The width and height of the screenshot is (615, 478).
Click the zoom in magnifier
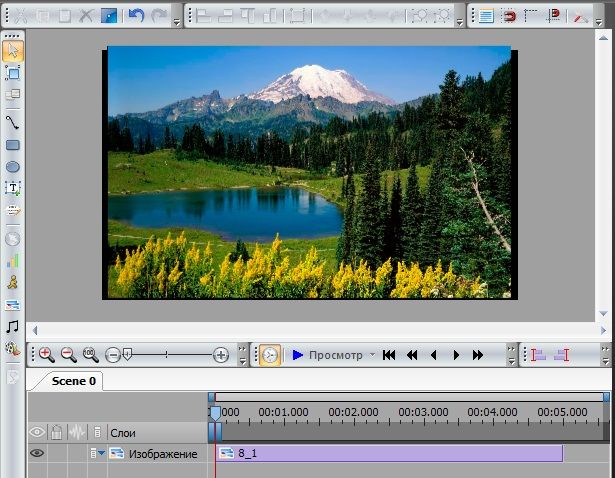click(47, 354)
